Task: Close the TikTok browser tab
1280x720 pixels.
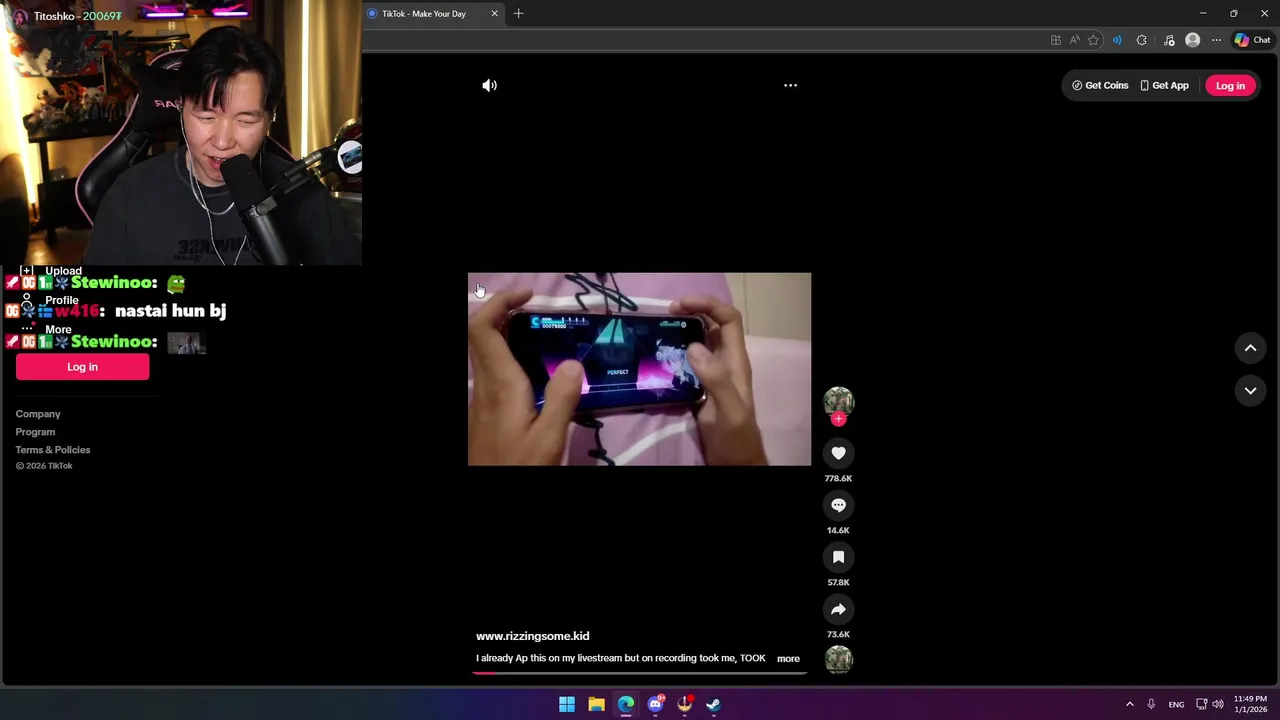Action: 494,14
